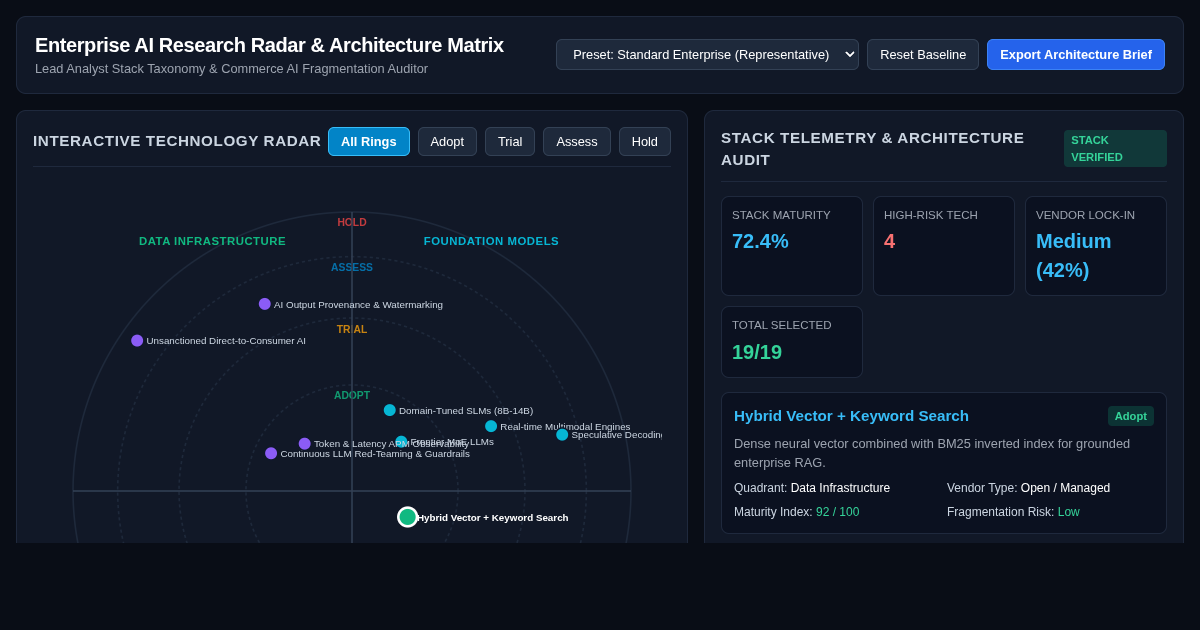The image size is (1200, 630).
Task: Click the Vendor Type Open / Managed value
Action: (x=1065, y=488)
